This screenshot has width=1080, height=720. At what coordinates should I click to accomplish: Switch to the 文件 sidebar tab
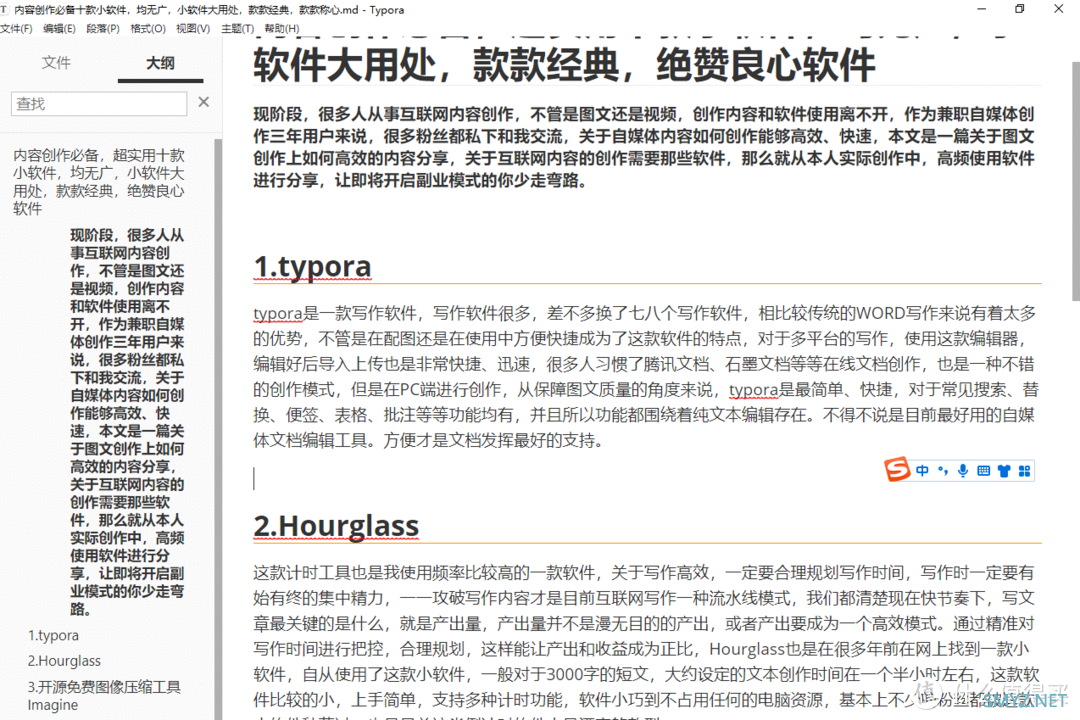(56, 63)
